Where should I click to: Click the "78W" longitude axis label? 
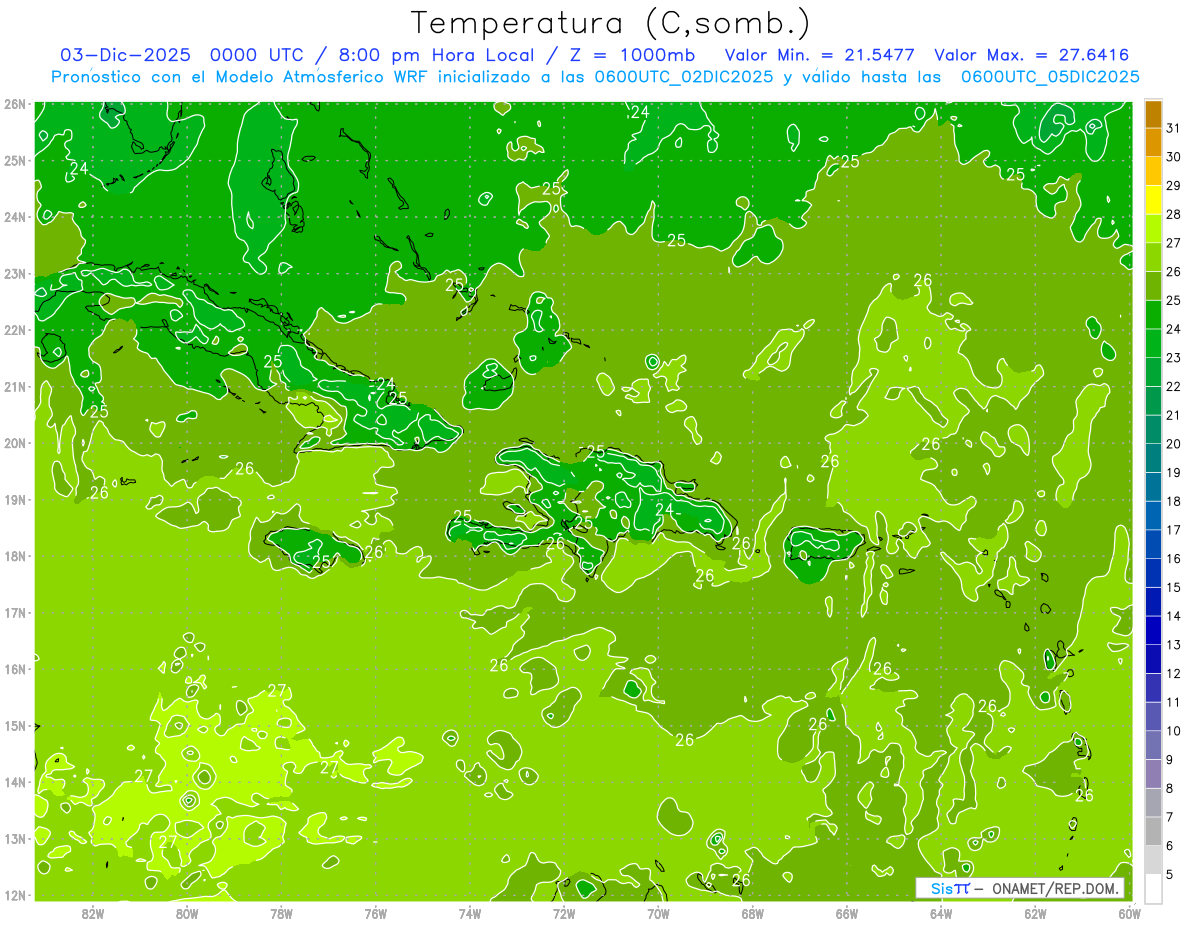pyautogui.click(x=281, y=913)
